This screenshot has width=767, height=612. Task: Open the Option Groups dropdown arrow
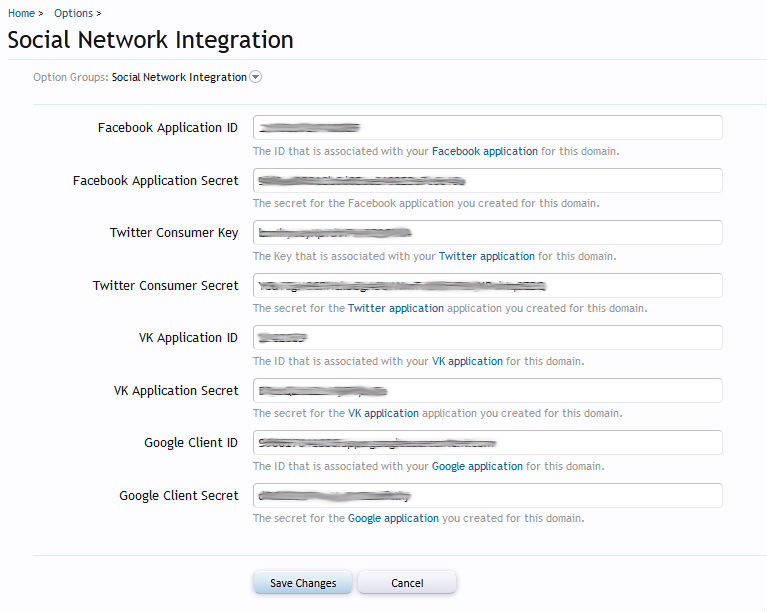(x=256, y=77)
